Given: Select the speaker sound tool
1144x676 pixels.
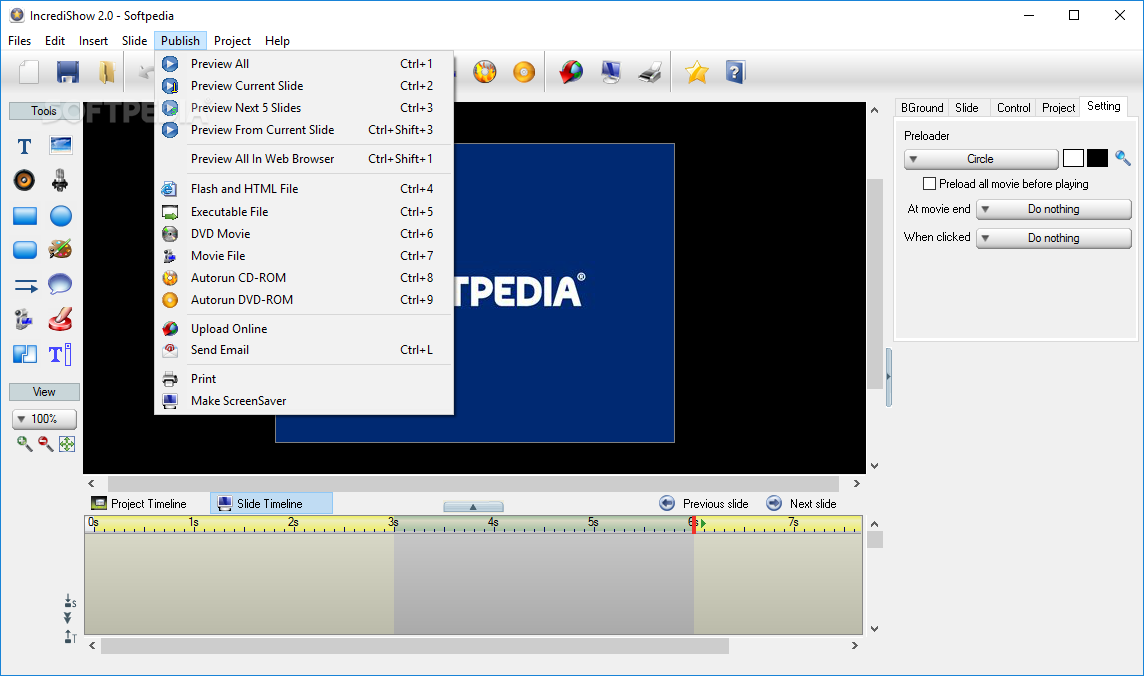Looking at the screenshot, I should (x=24, y=180).
